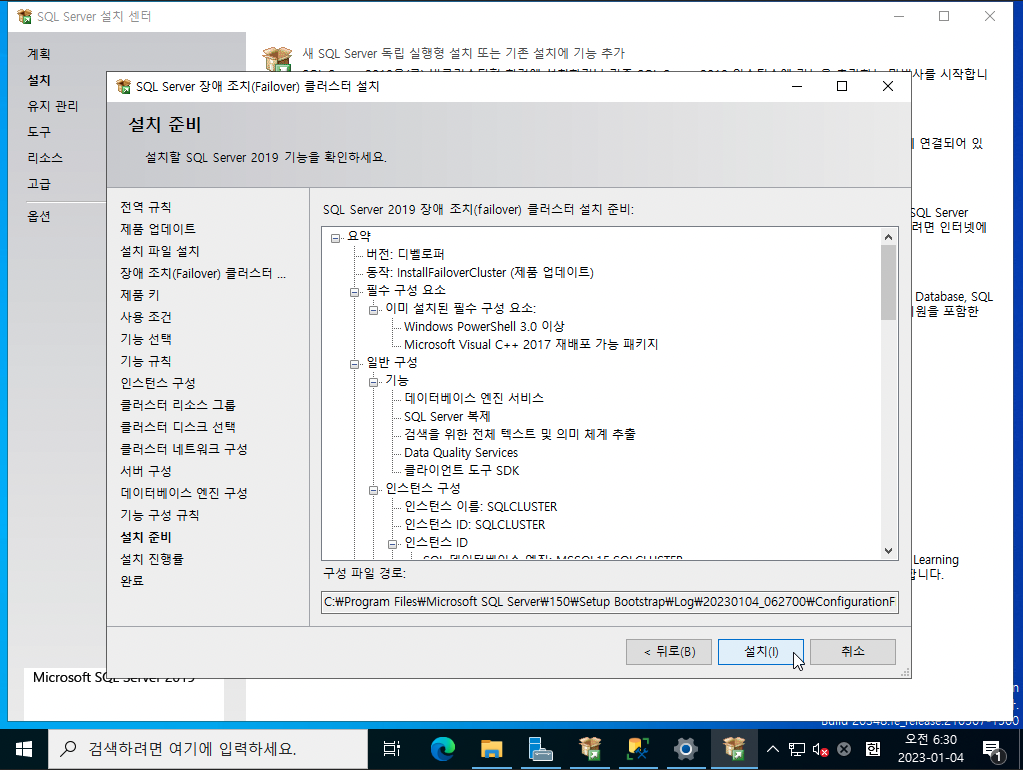Click the 새 SQL Server 독립 실행형 설치 link

pyautogui.click(x=463, y=53)
